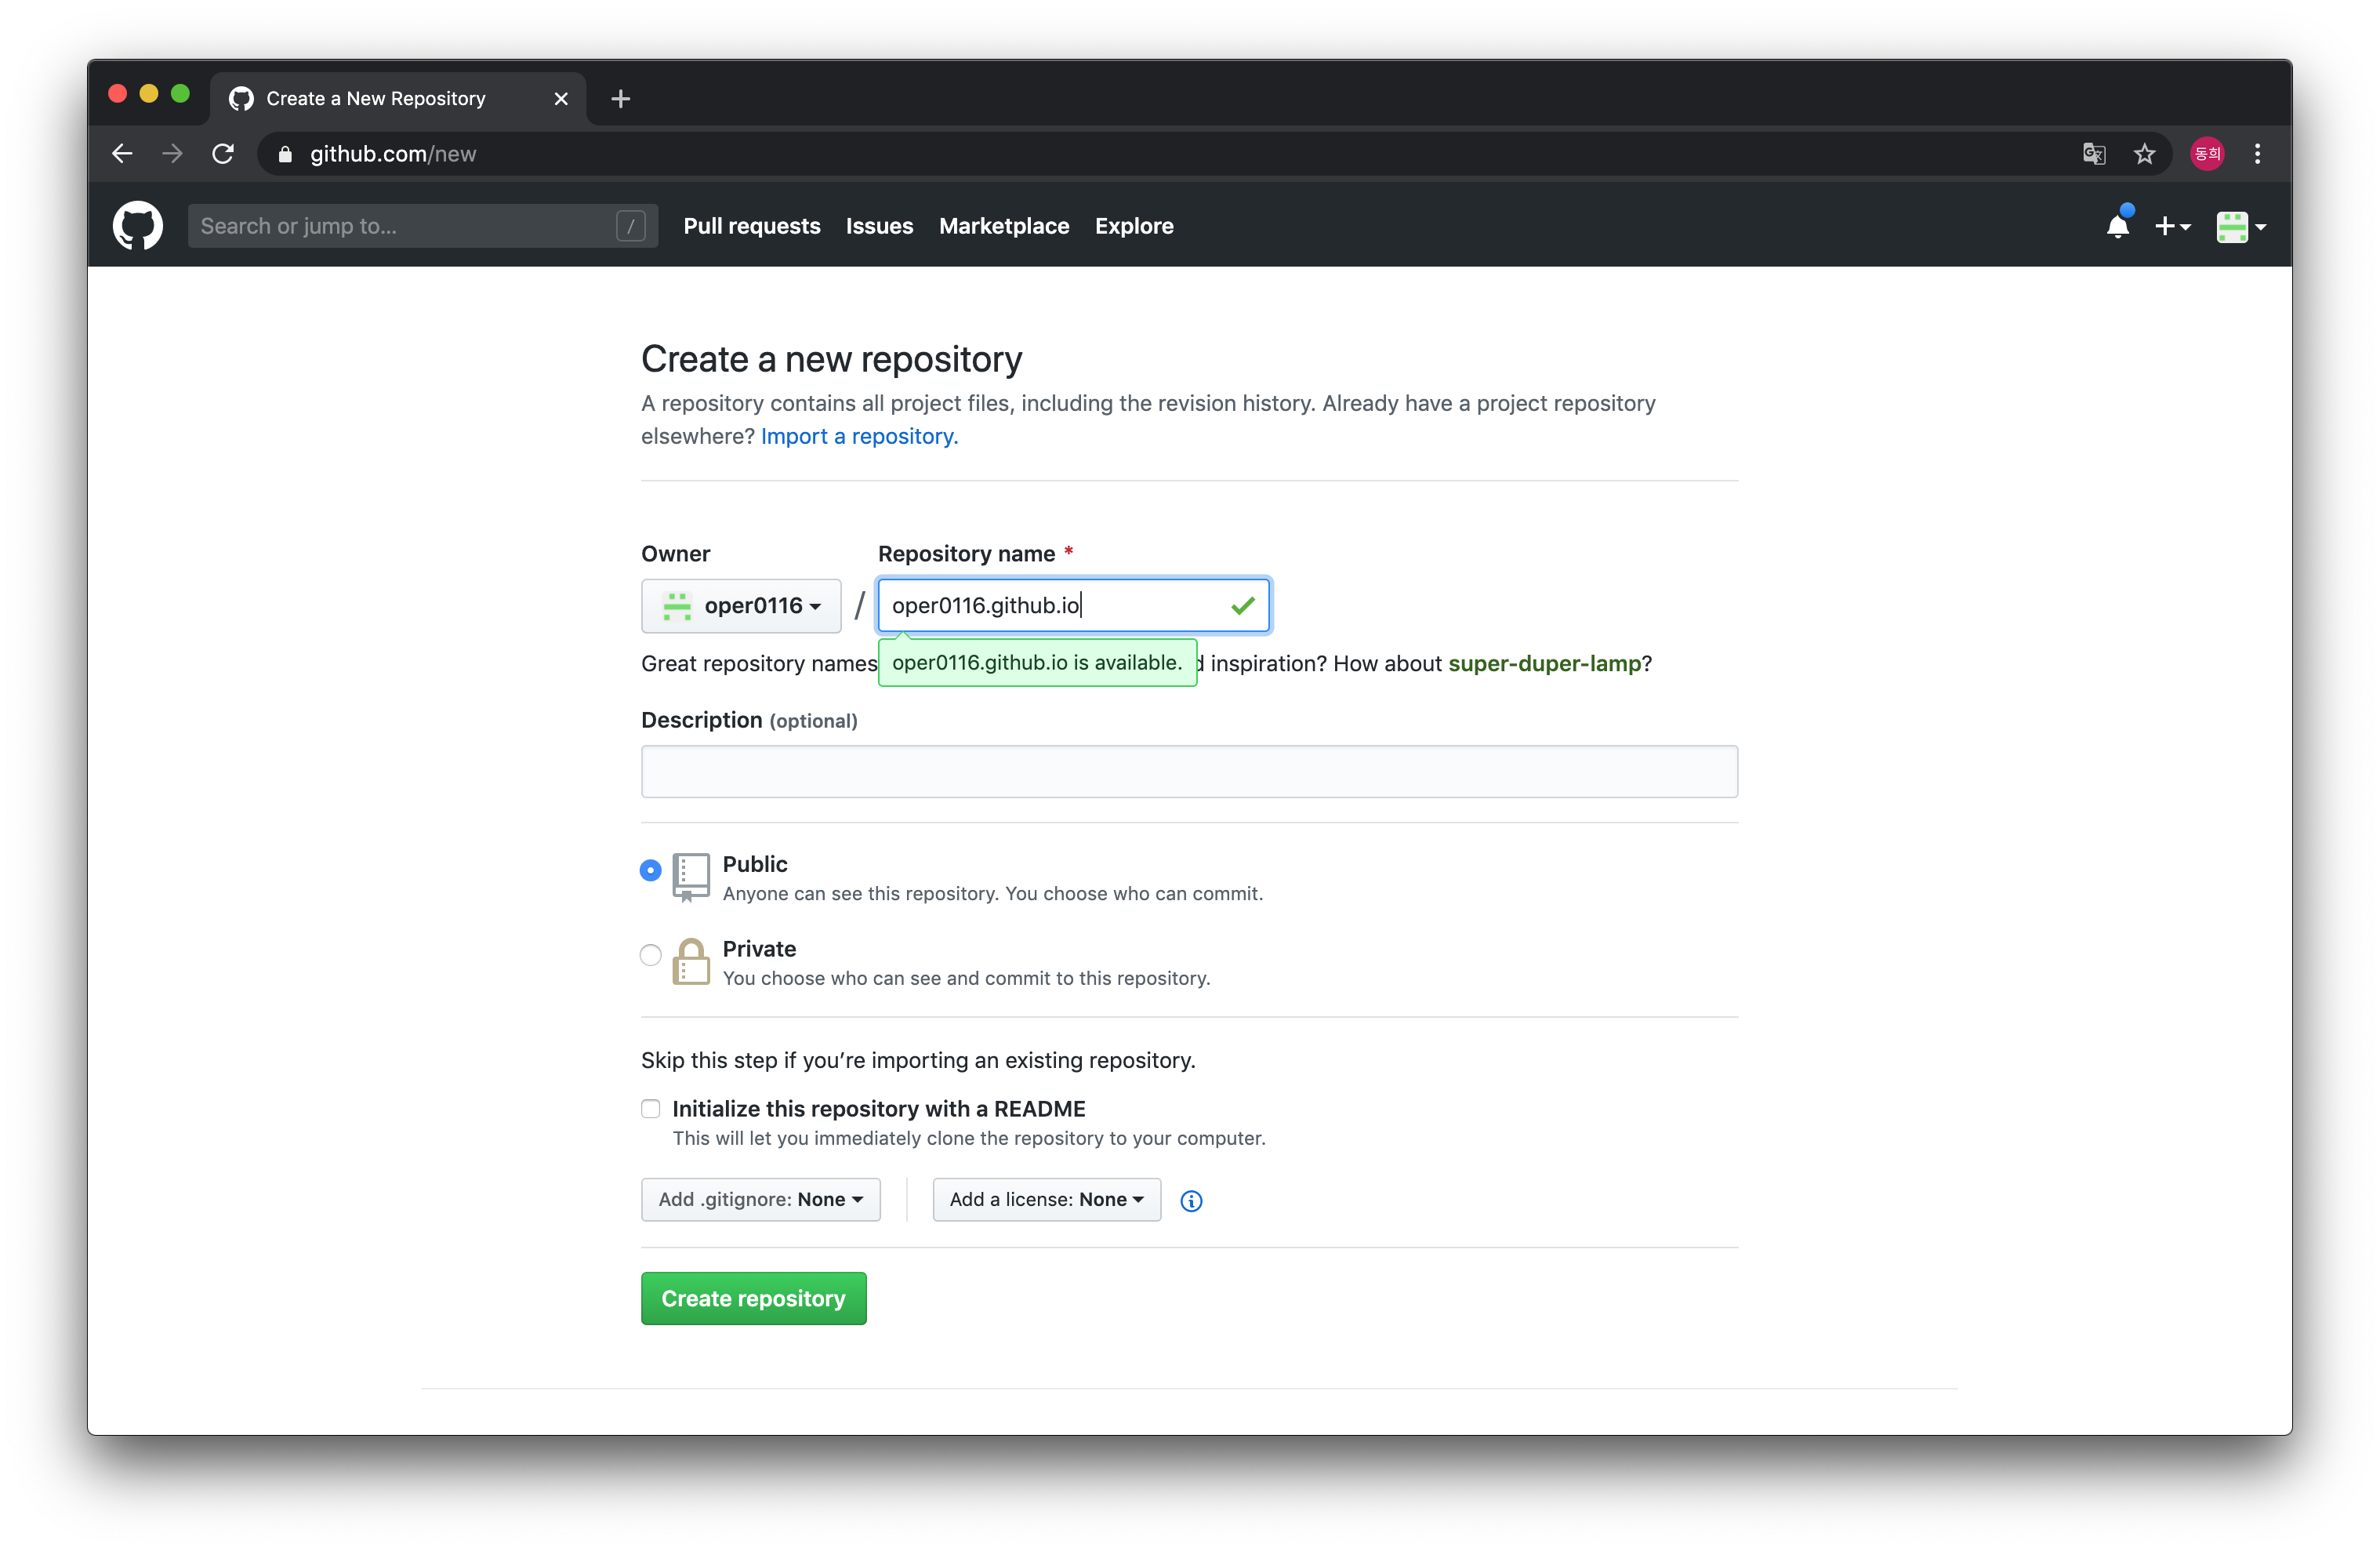Open the Chrome three-dot menu
This screenshot has width=2380, height=1551.
pos(2257,154)
